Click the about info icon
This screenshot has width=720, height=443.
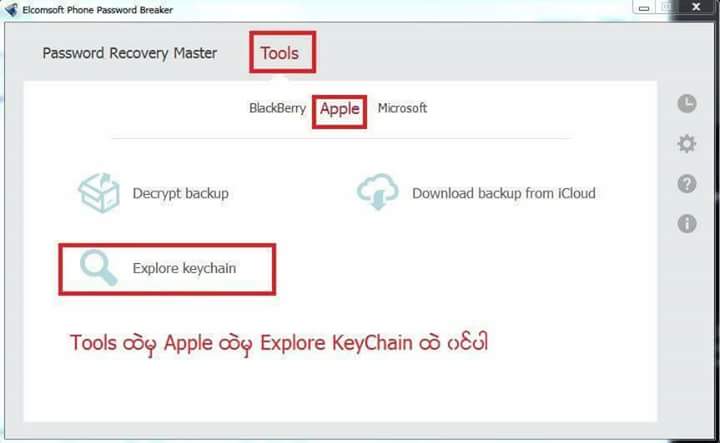pyautogui.click(x=686, y=224)
